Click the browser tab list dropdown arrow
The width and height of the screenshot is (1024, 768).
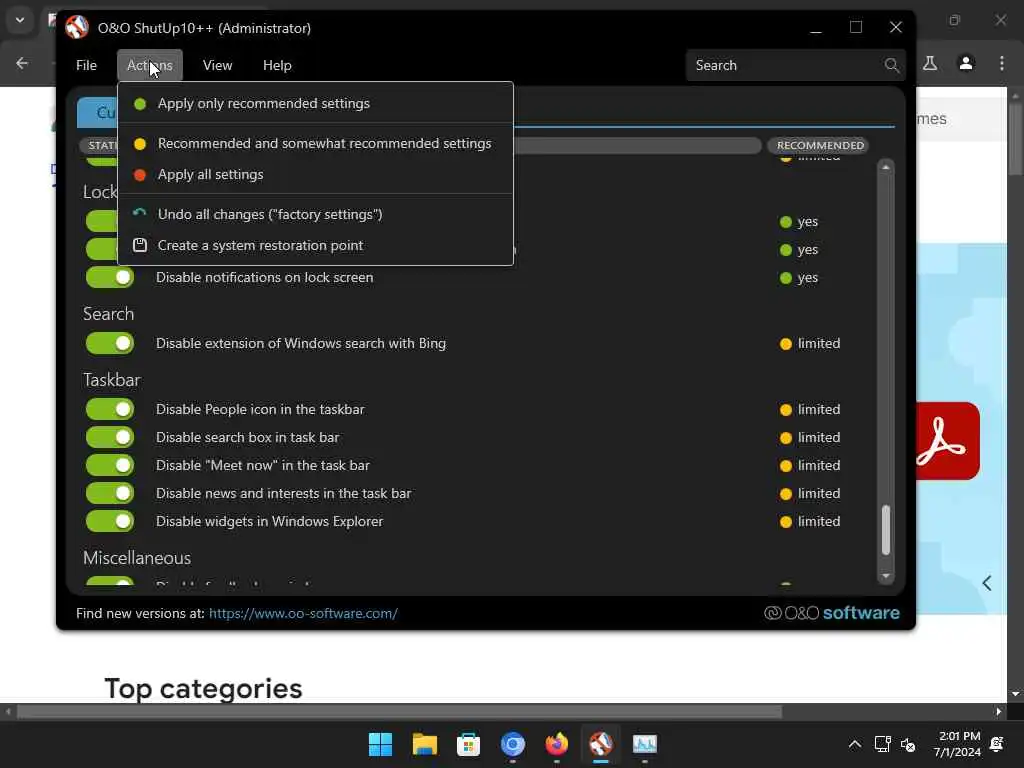pos(20,20)
